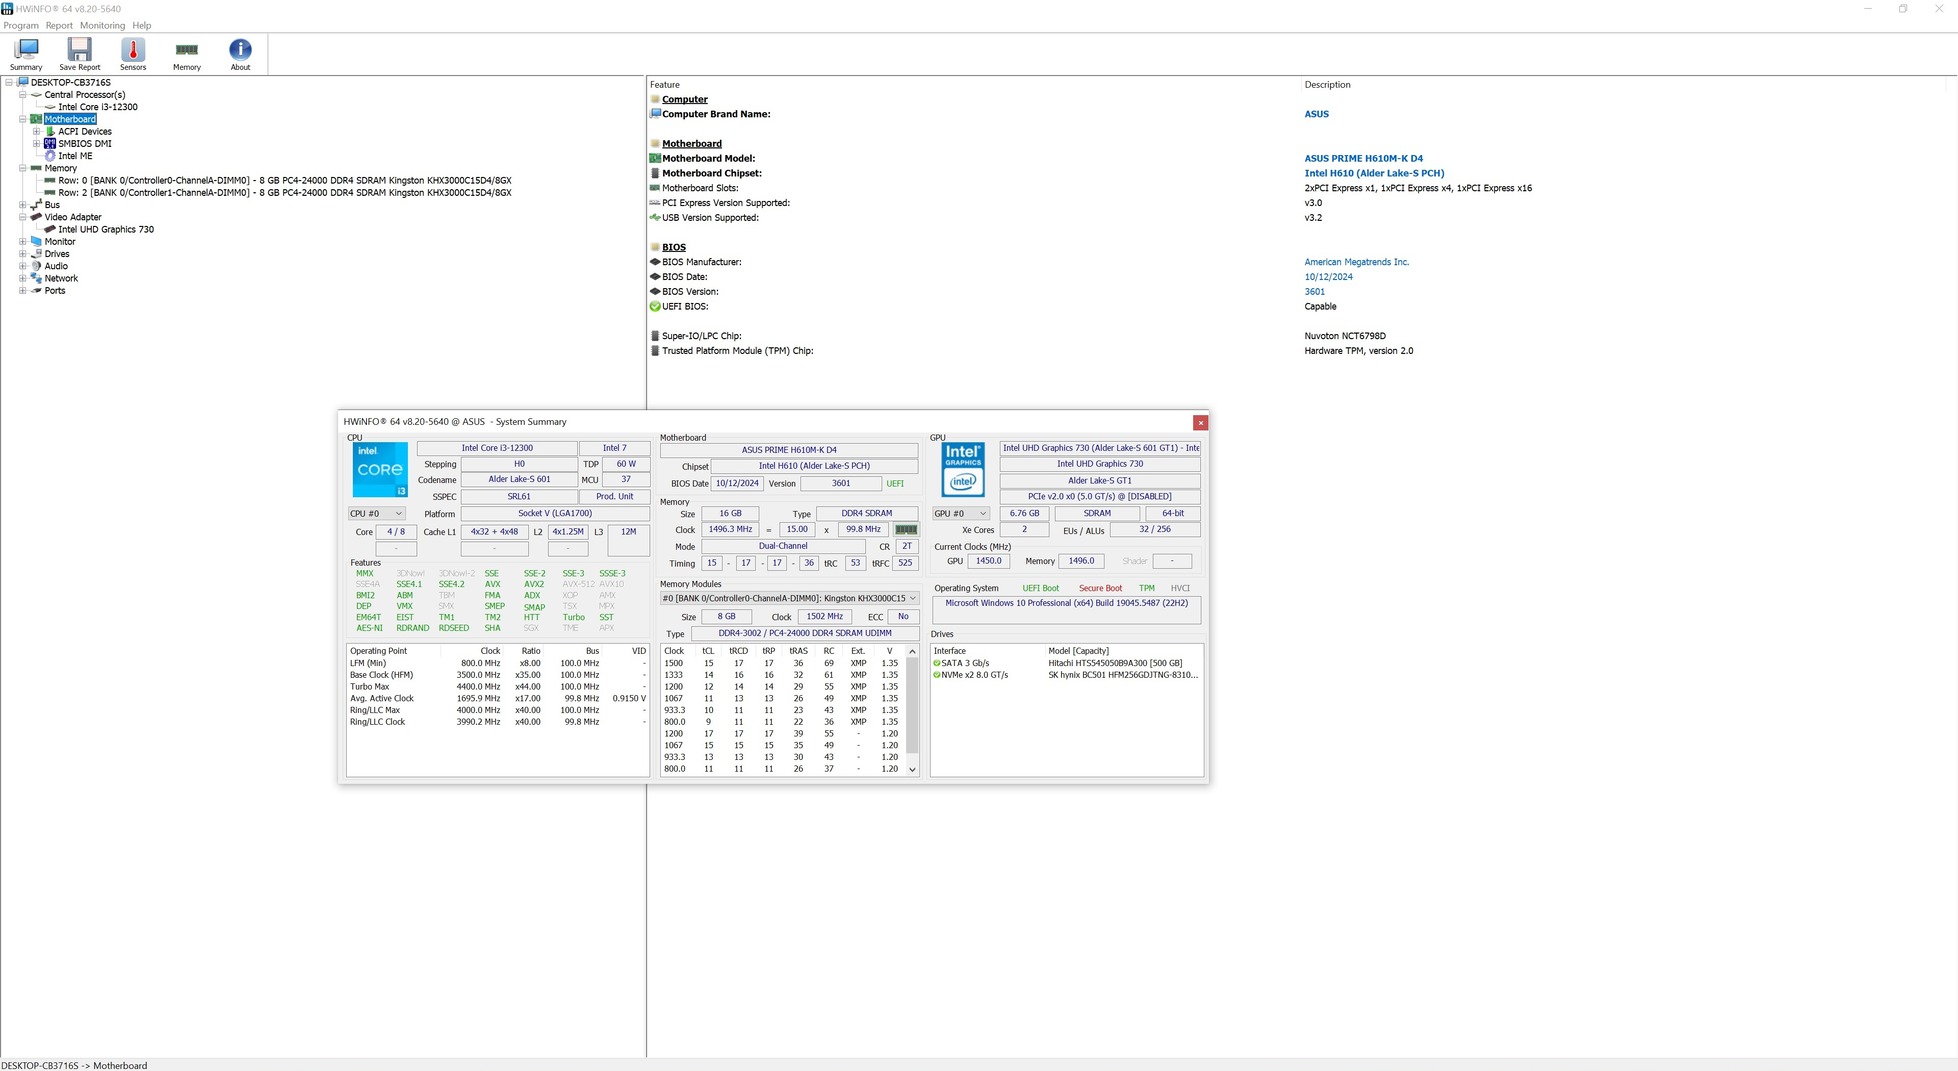1958x1071 pixels.
Task: Open the Help menu
Action: point(142,25)
